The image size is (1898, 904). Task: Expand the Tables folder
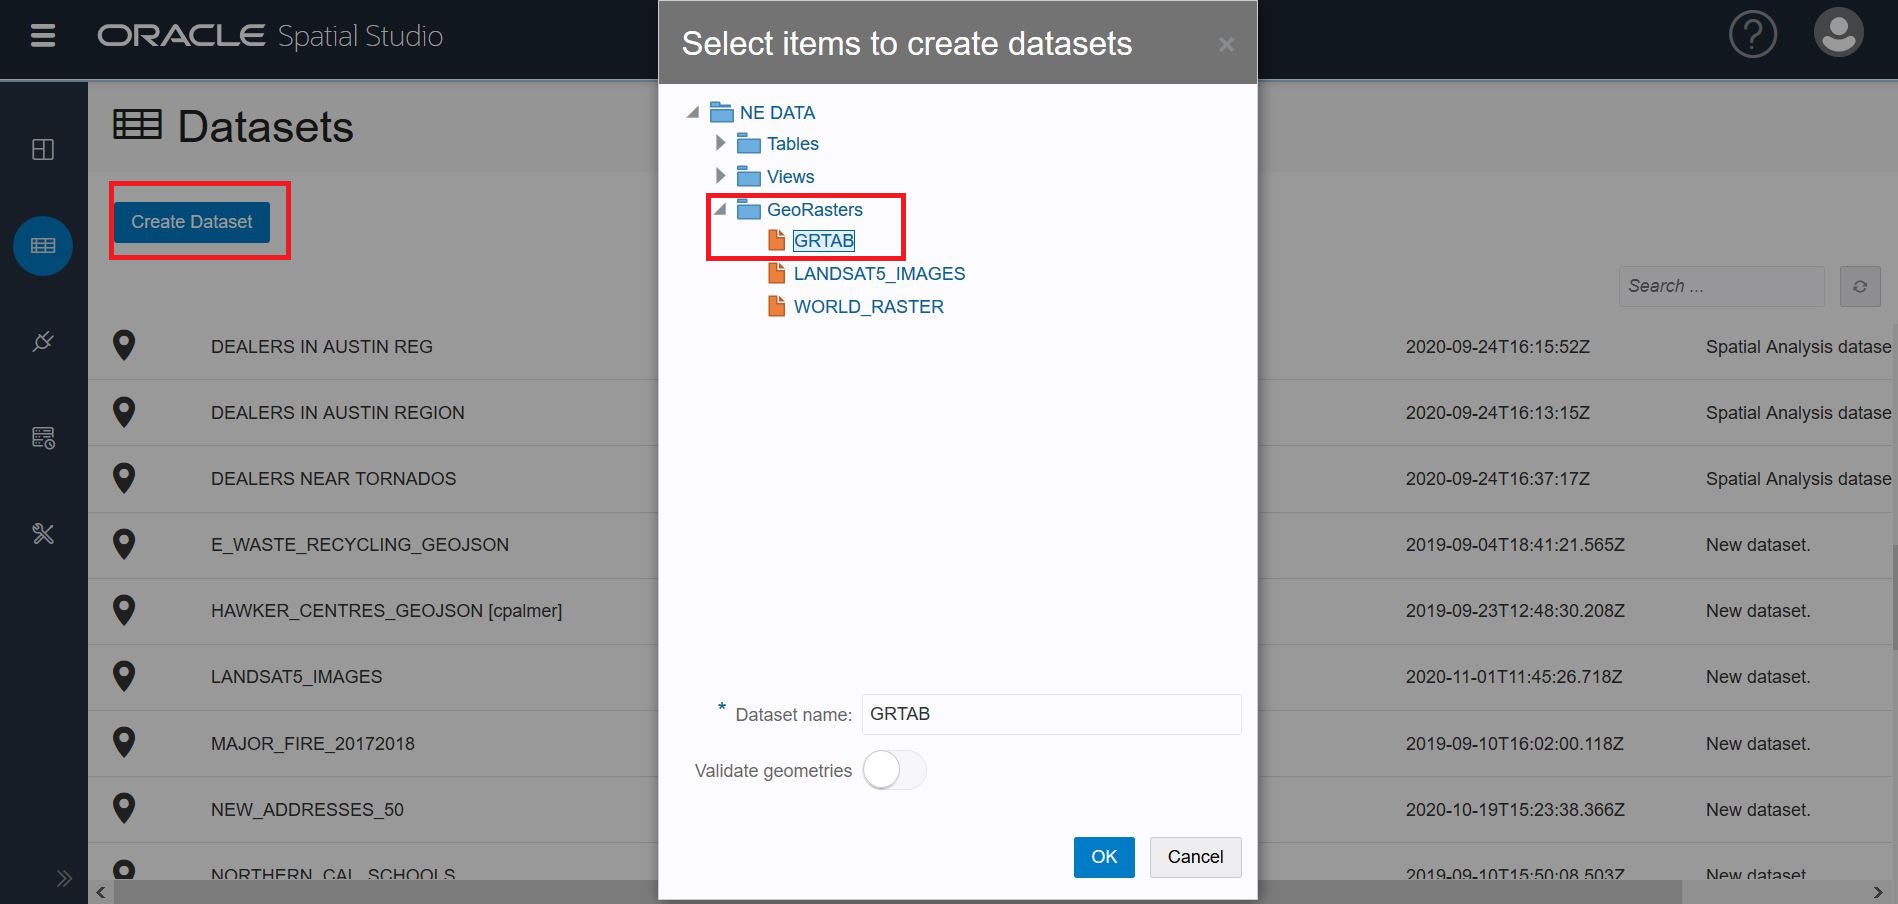(x=720, y=144)
